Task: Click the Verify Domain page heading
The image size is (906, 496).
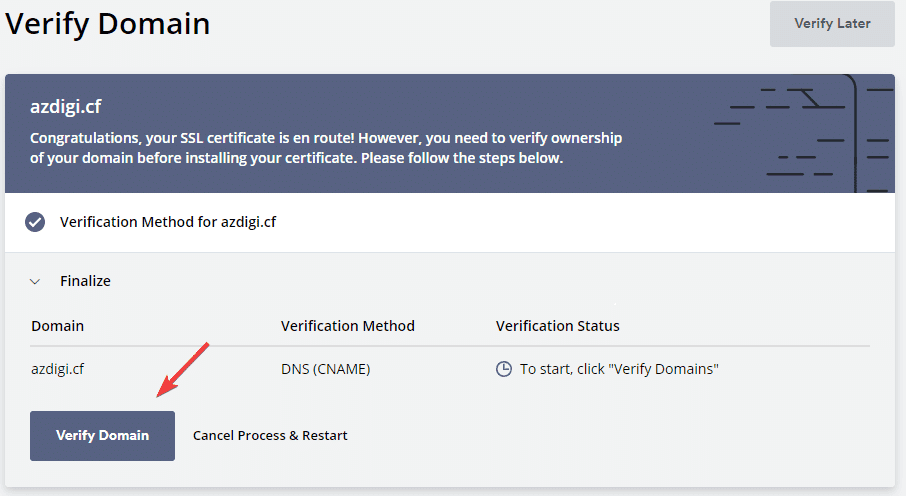Action: (x=107, y=24)
